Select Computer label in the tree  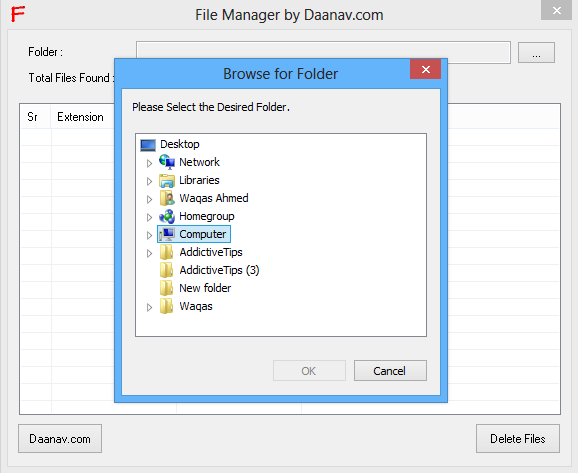(x=203, y=234)
